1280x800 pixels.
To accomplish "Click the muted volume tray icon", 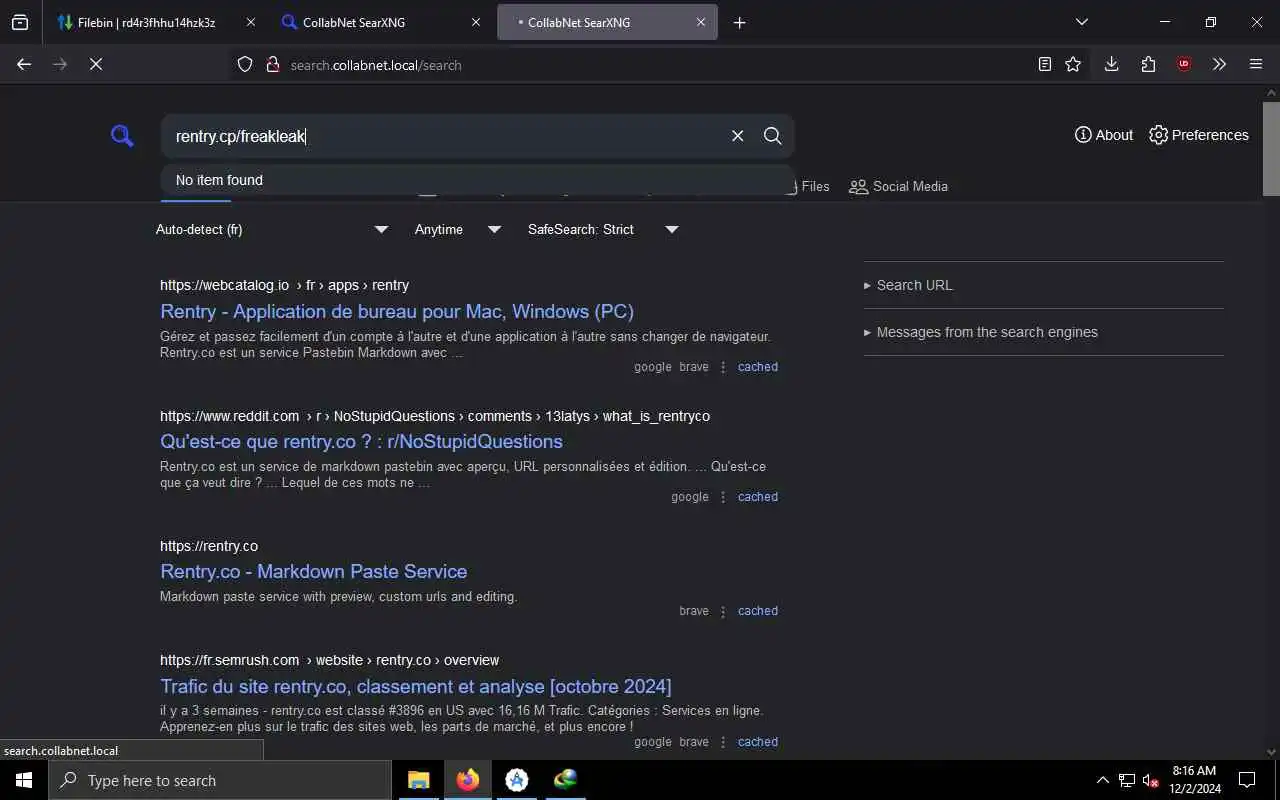I will tap(1150, 780).
